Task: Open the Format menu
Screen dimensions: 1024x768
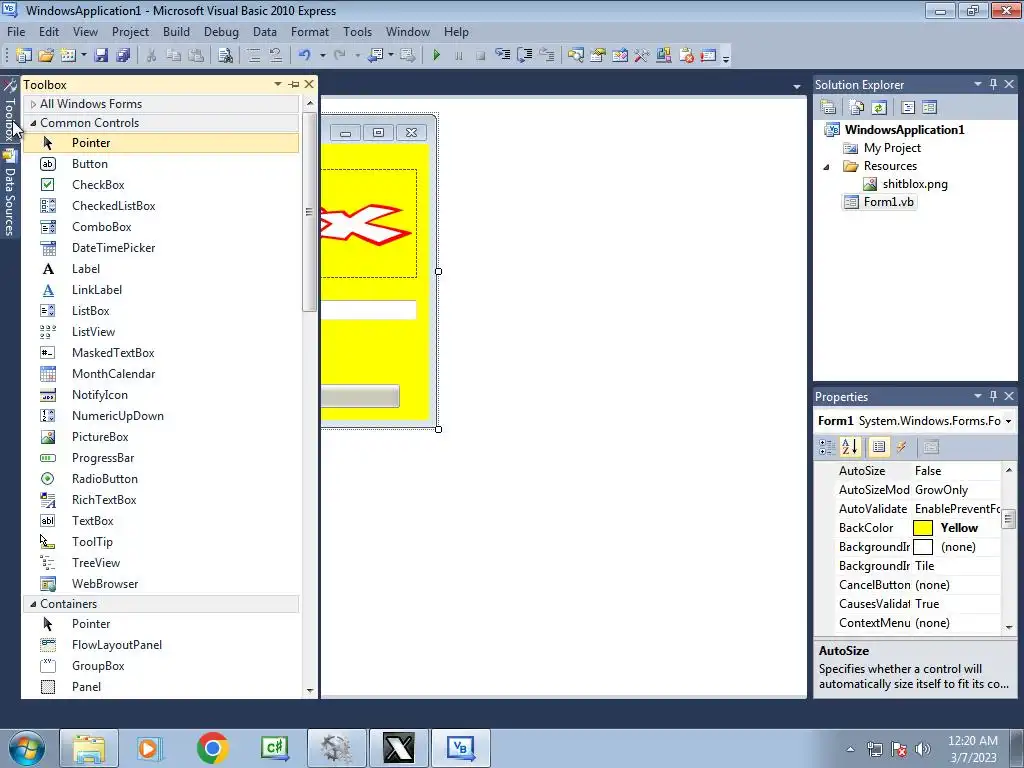Action: point(310,31)
